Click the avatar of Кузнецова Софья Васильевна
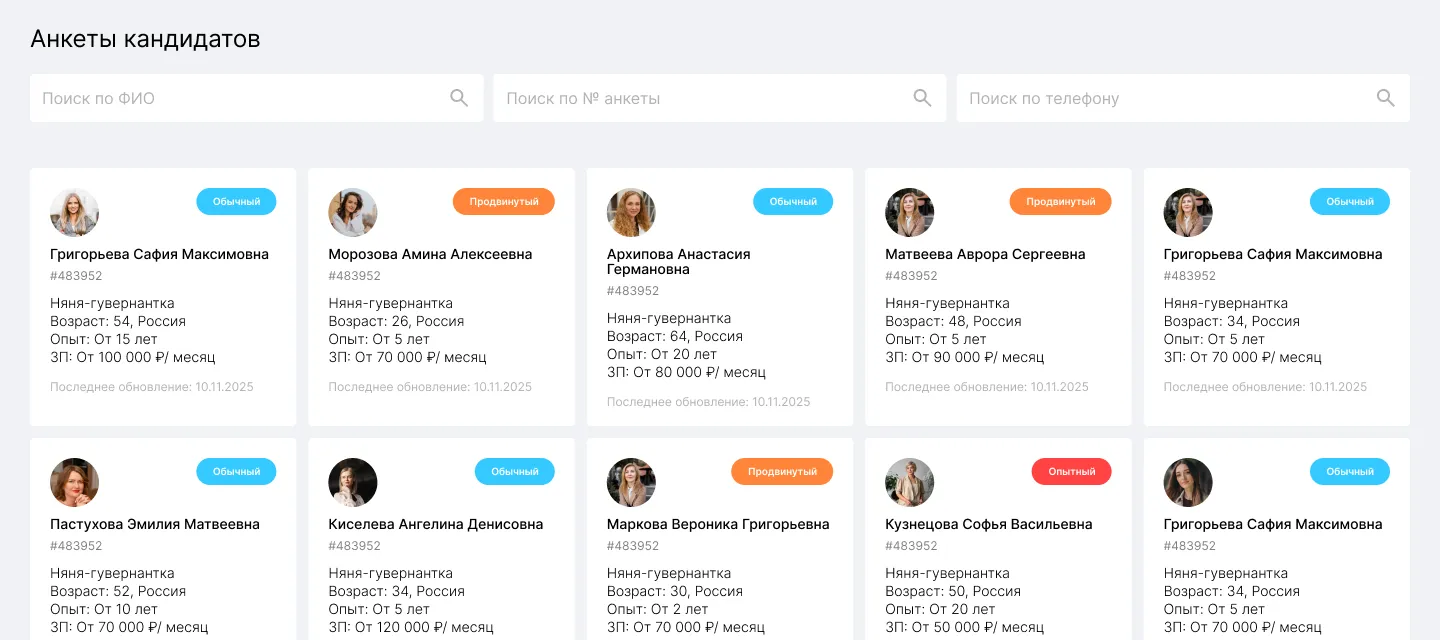Image resolution: width=1440 pixels, height=640 pixels. click(909, 482)
